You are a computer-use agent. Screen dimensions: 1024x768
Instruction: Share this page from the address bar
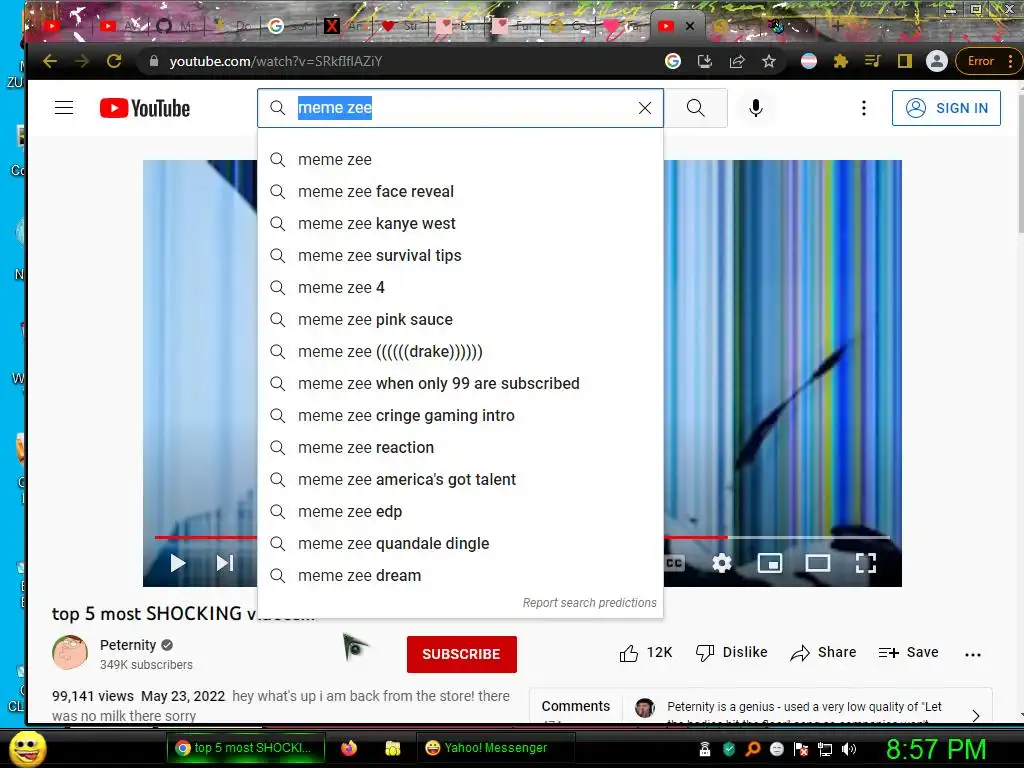tap(737, 61)
